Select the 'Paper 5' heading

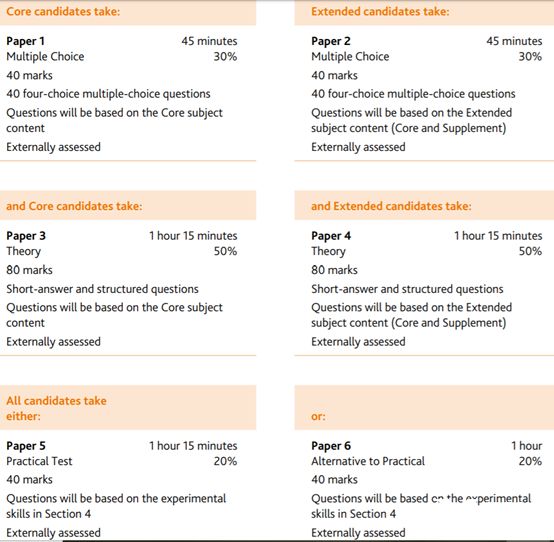pos(26,446)
